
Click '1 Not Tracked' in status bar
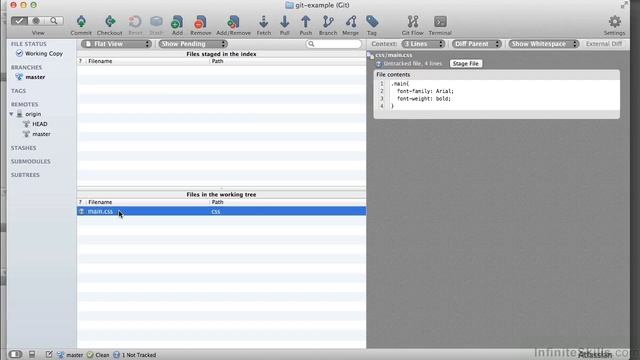pyautogui.click(x=134, y=355)
